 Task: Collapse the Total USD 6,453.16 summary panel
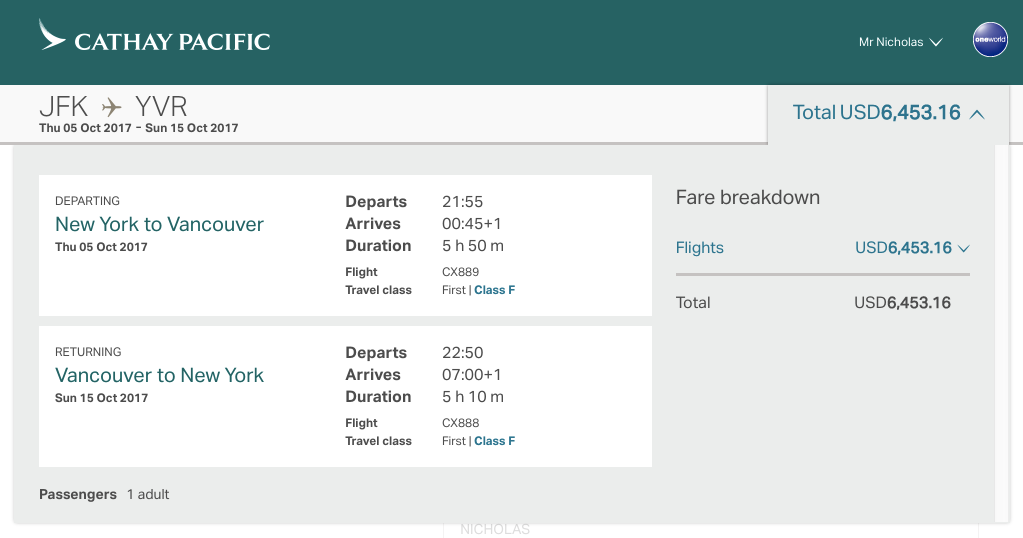[x=977, y=114]
